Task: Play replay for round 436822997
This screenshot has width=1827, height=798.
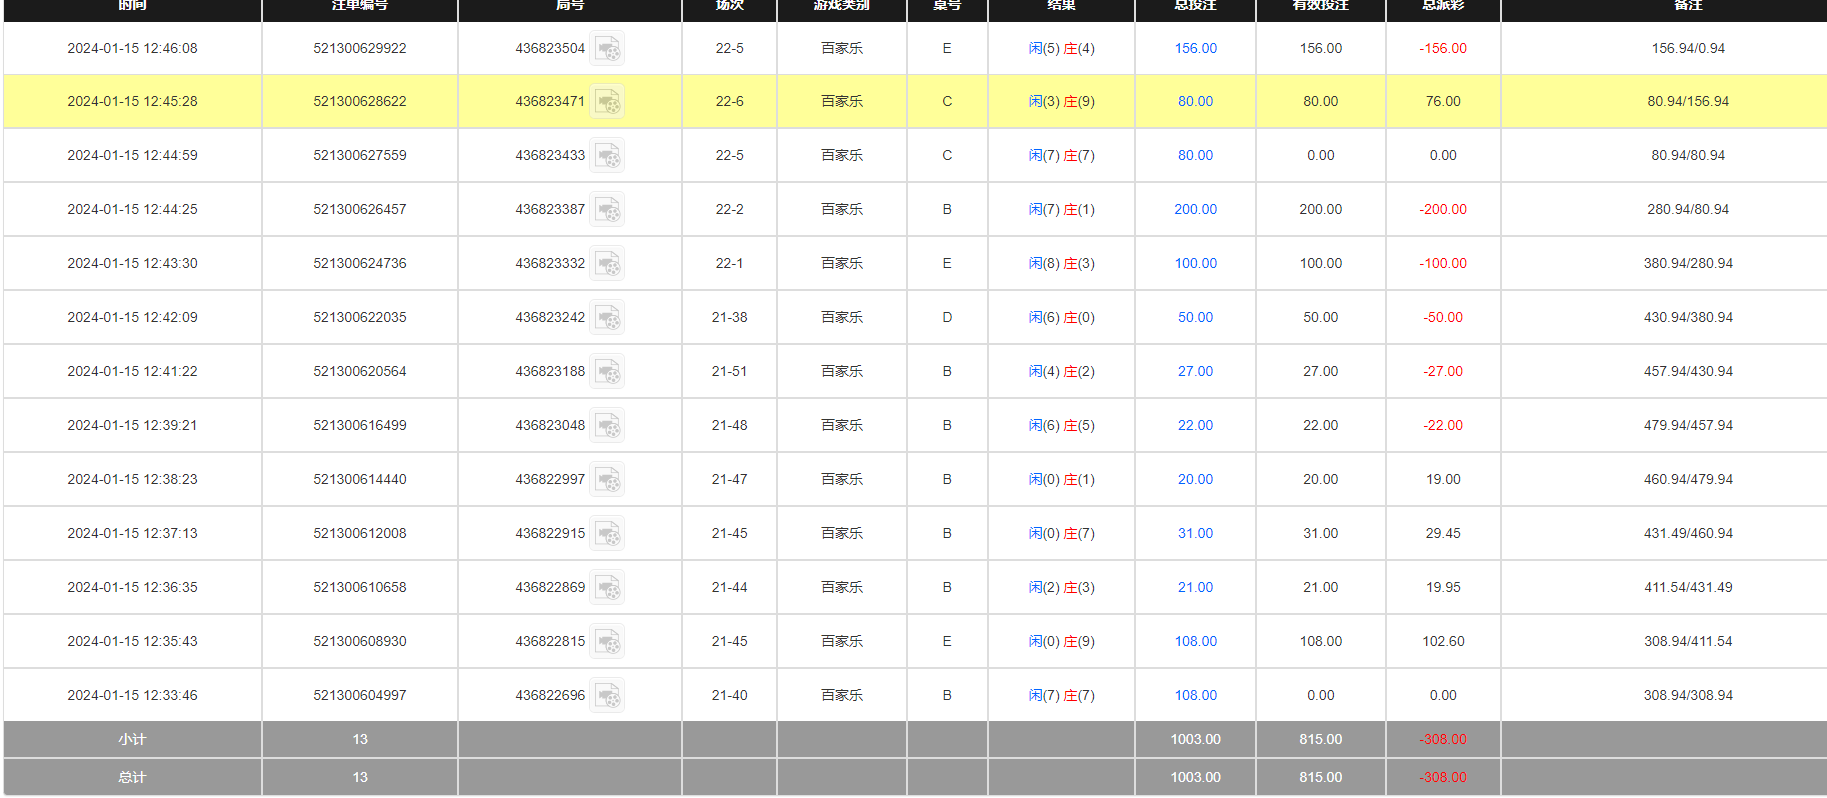Action: coord(607,480)
